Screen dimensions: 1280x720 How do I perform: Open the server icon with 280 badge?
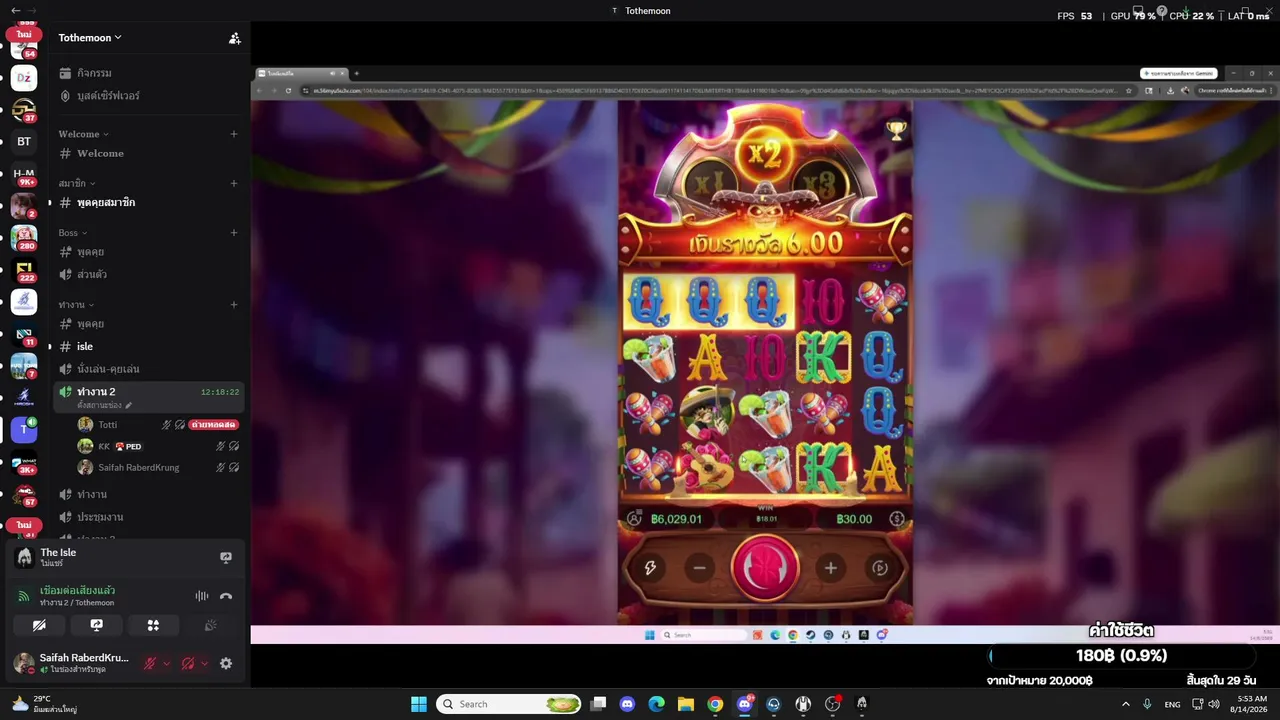pos(24,237)
